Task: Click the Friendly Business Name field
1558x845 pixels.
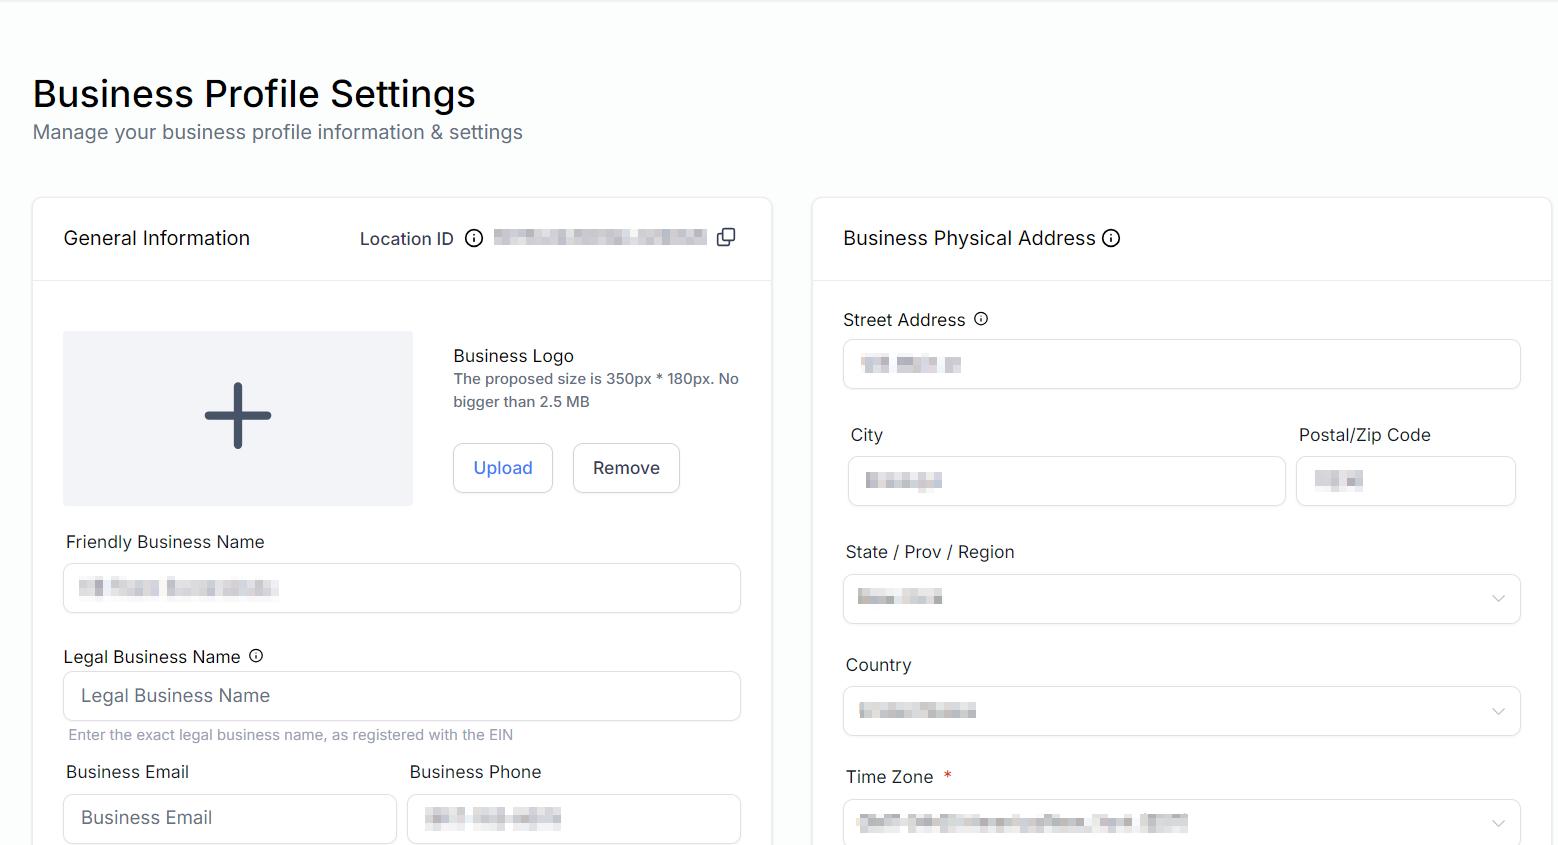Action: (x=401, y=588)
